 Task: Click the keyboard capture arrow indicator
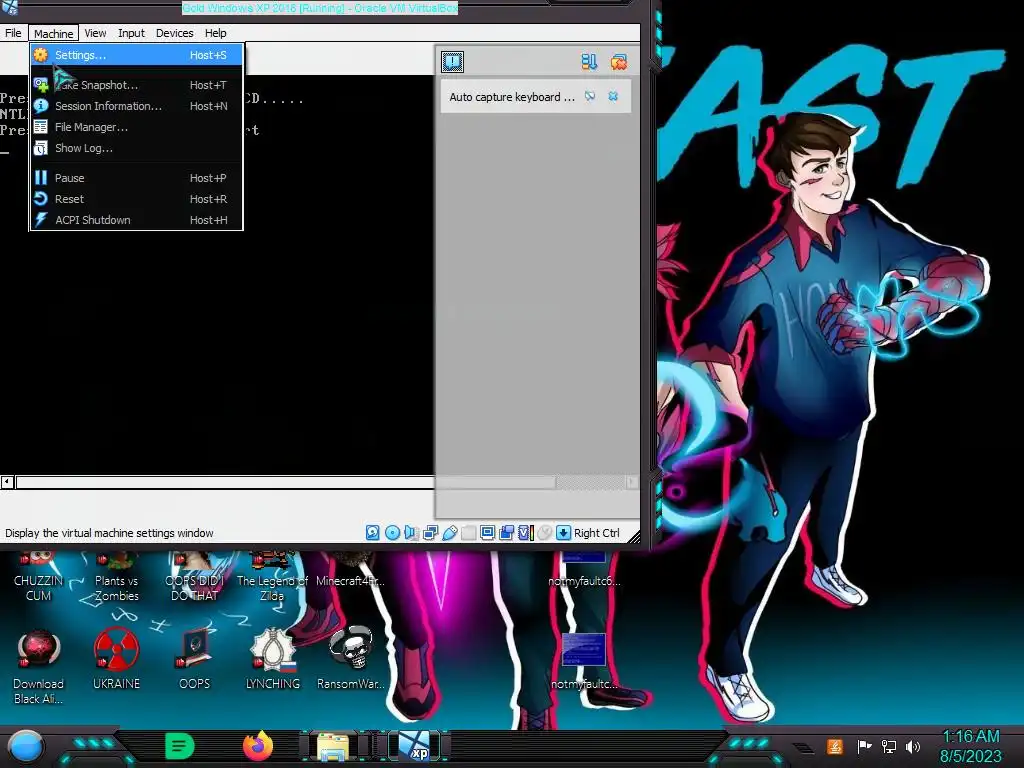point(564,533)
